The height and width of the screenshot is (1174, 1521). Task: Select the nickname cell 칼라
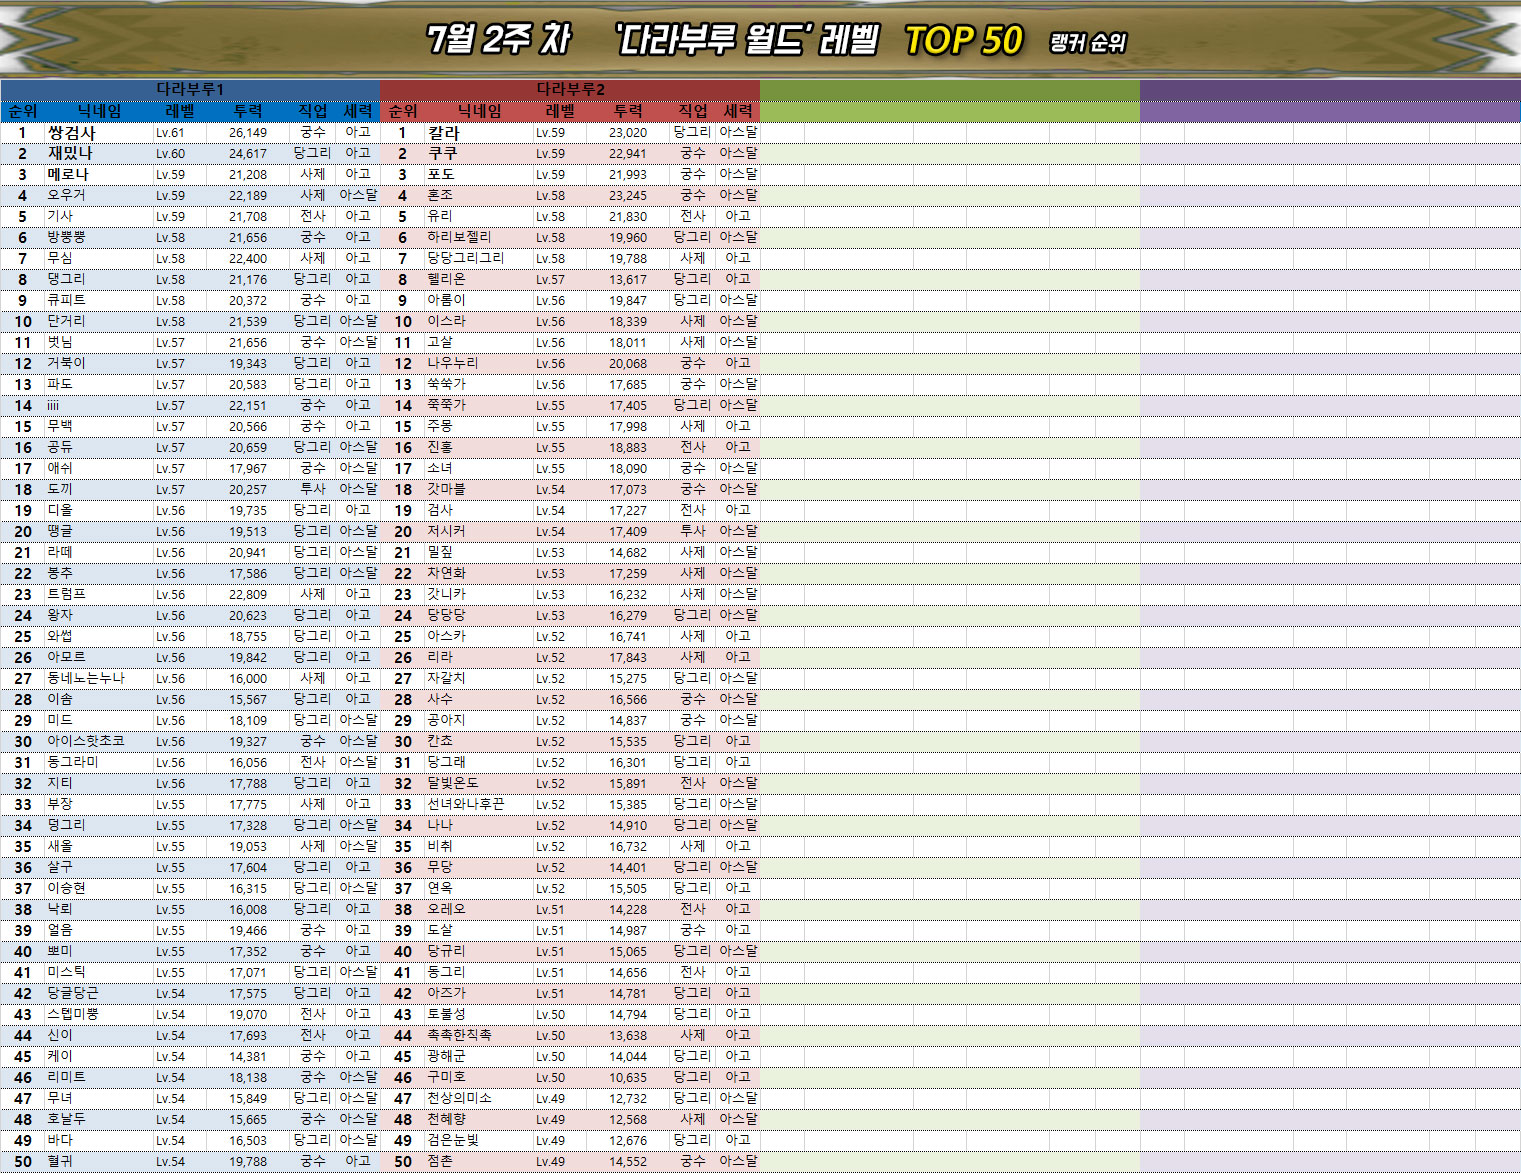(444, 132)
